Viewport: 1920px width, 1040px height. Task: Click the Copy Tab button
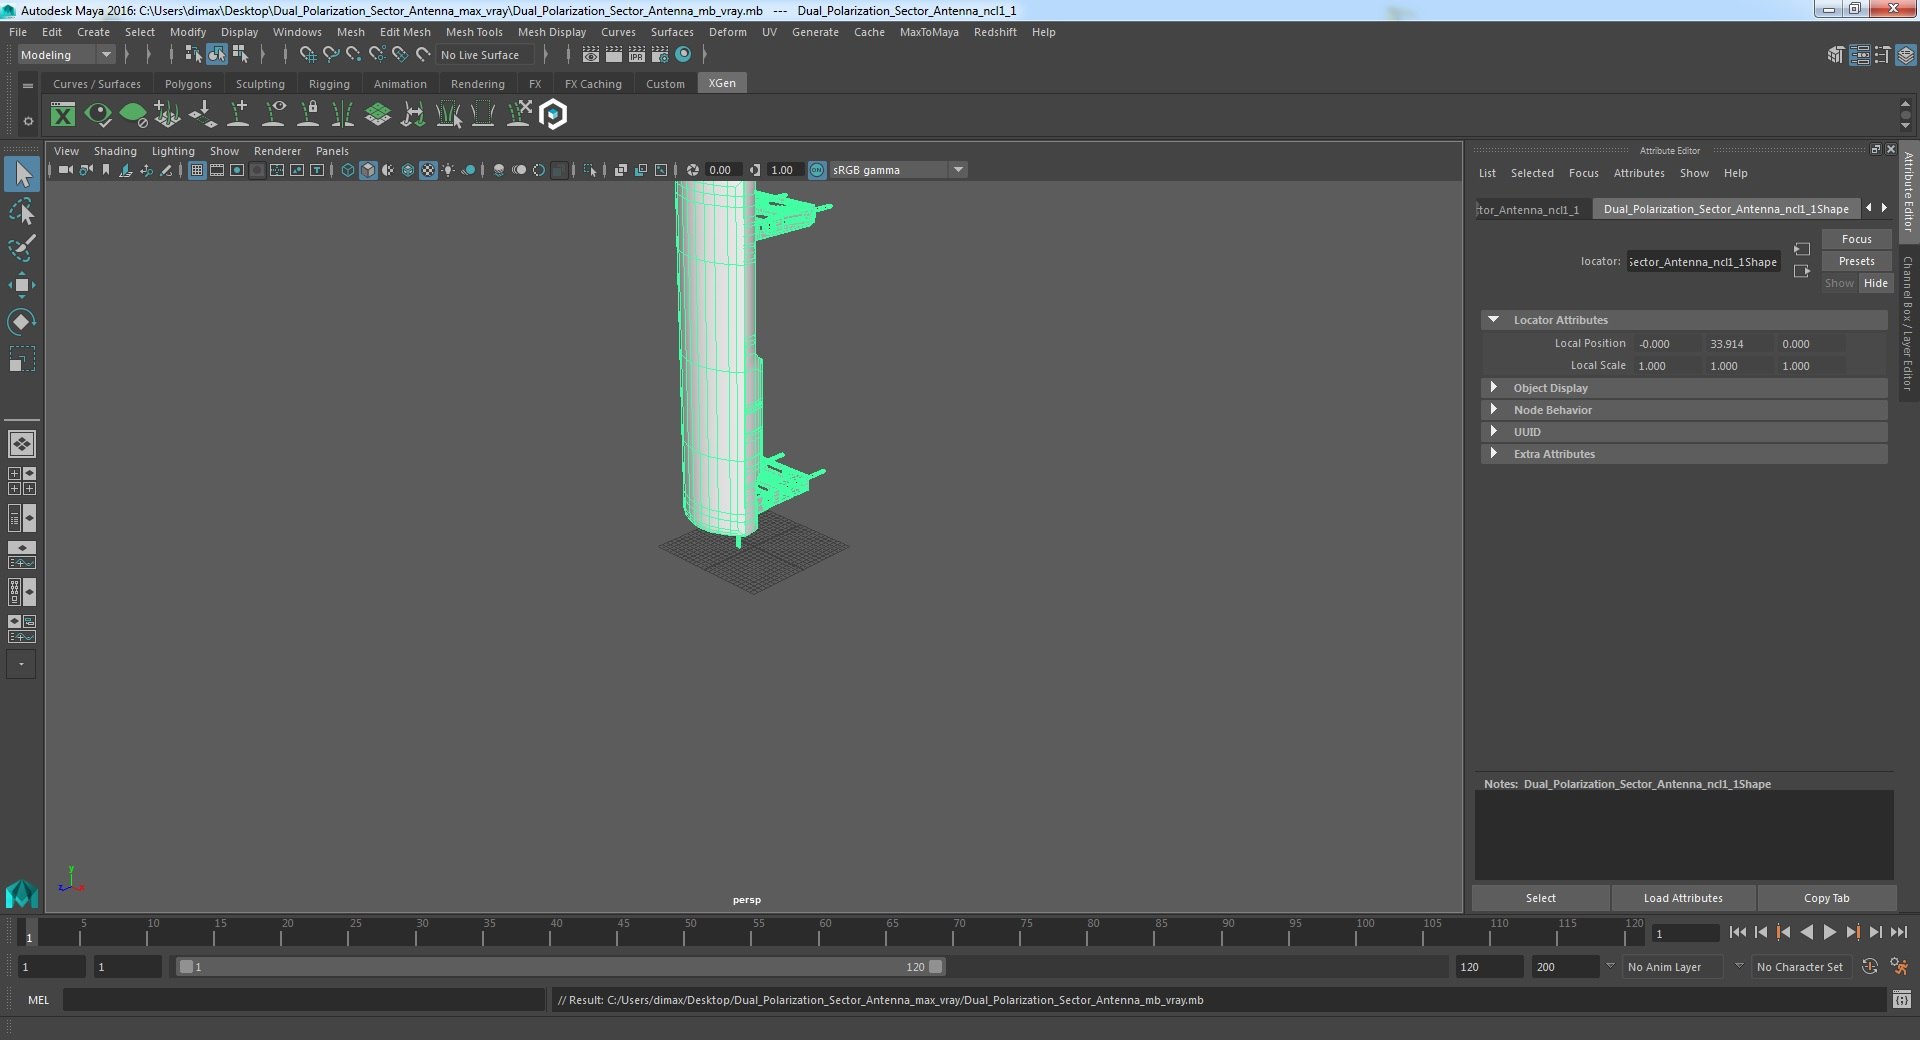pos(1826,898)
